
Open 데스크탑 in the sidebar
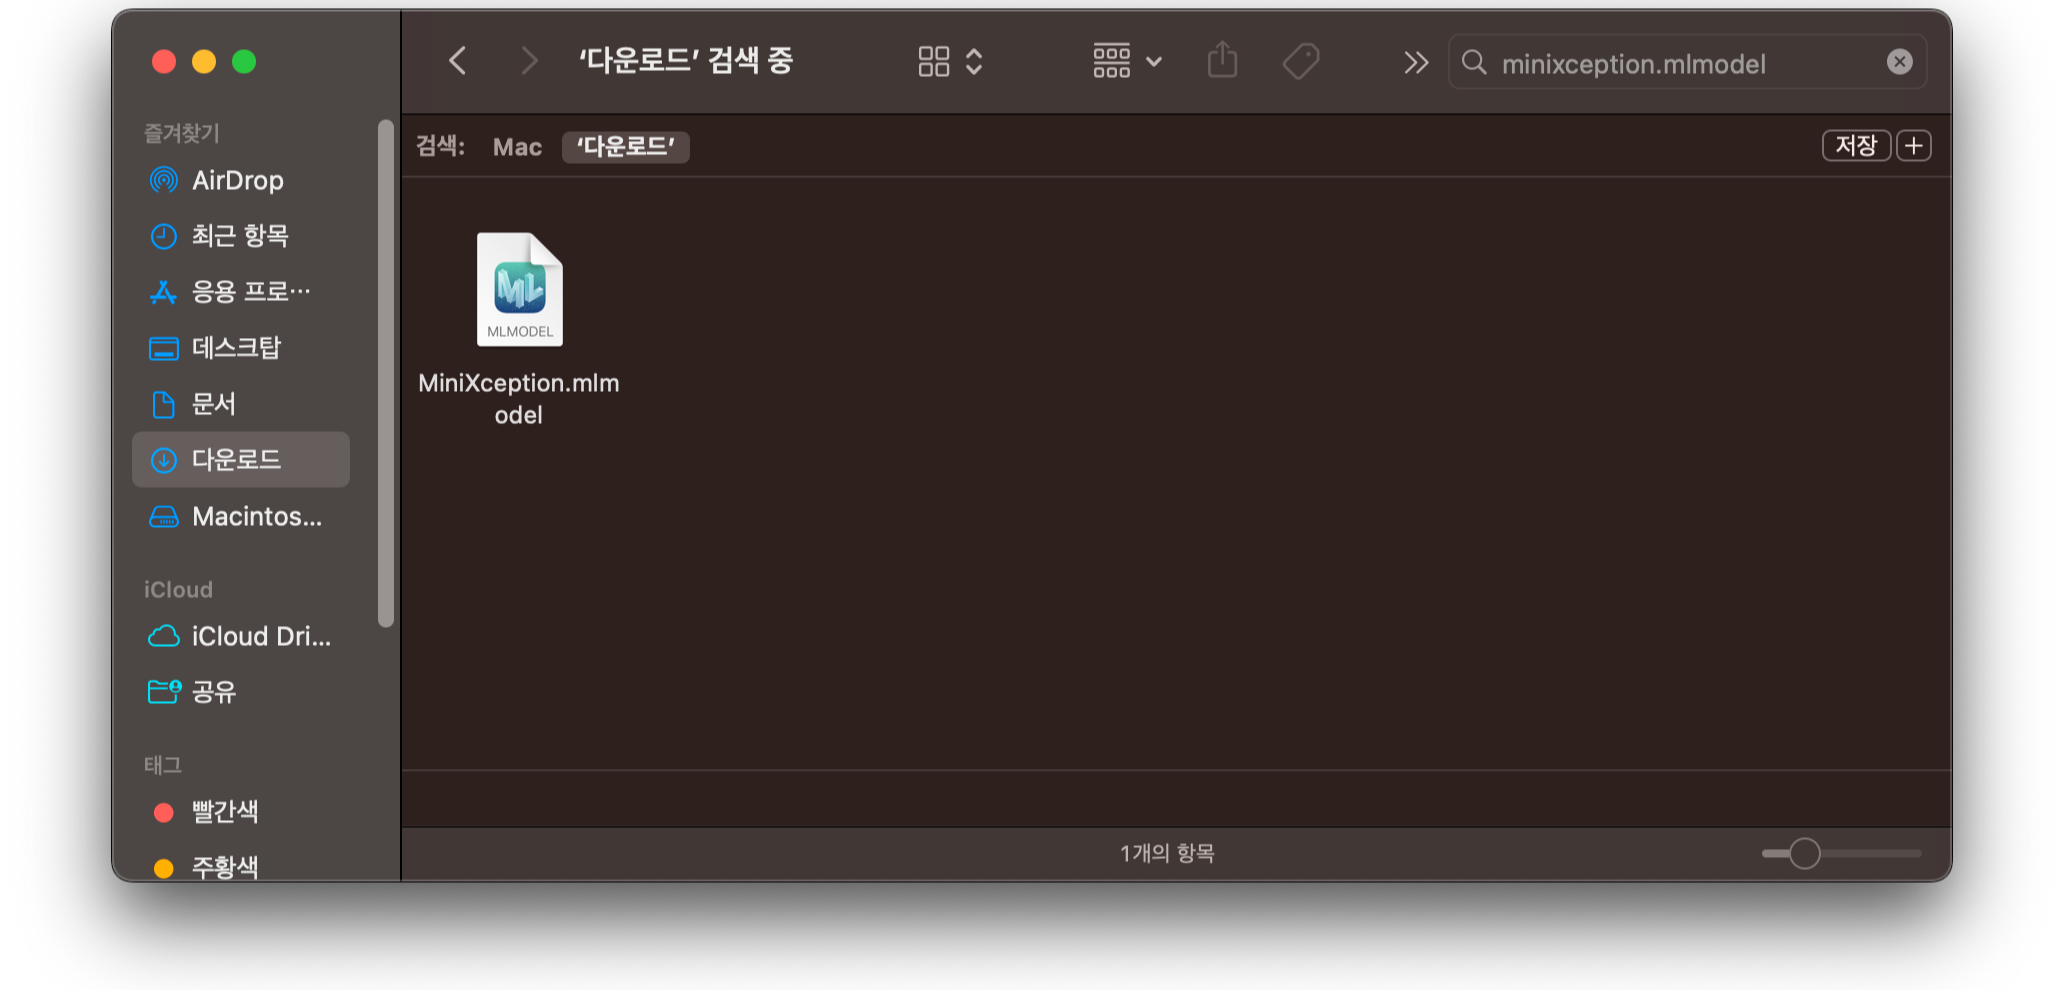[240, 348]
